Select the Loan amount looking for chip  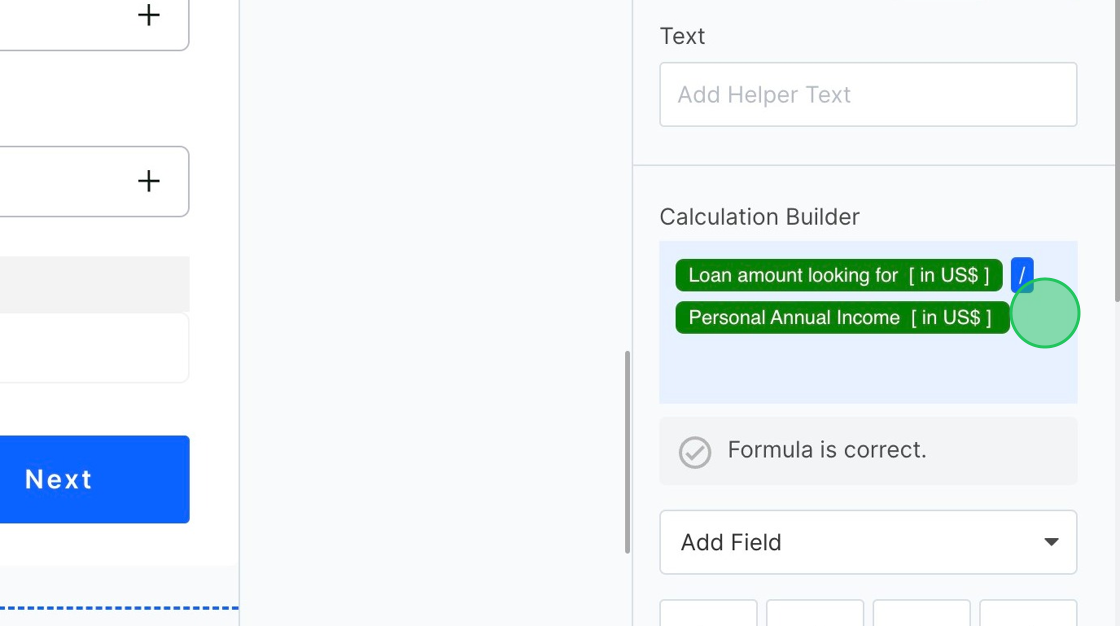(838, 275)
